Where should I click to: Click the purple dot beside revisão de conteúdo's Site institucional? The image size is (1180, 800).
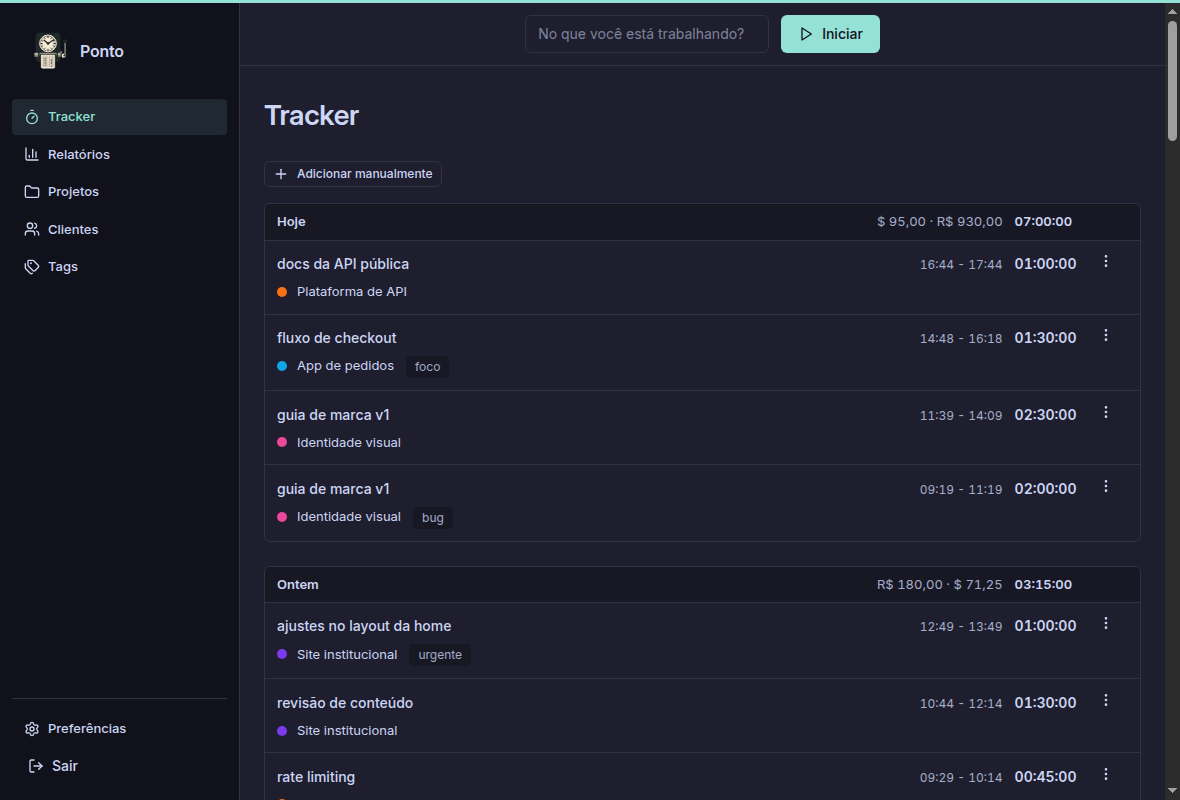coord(282,731)
